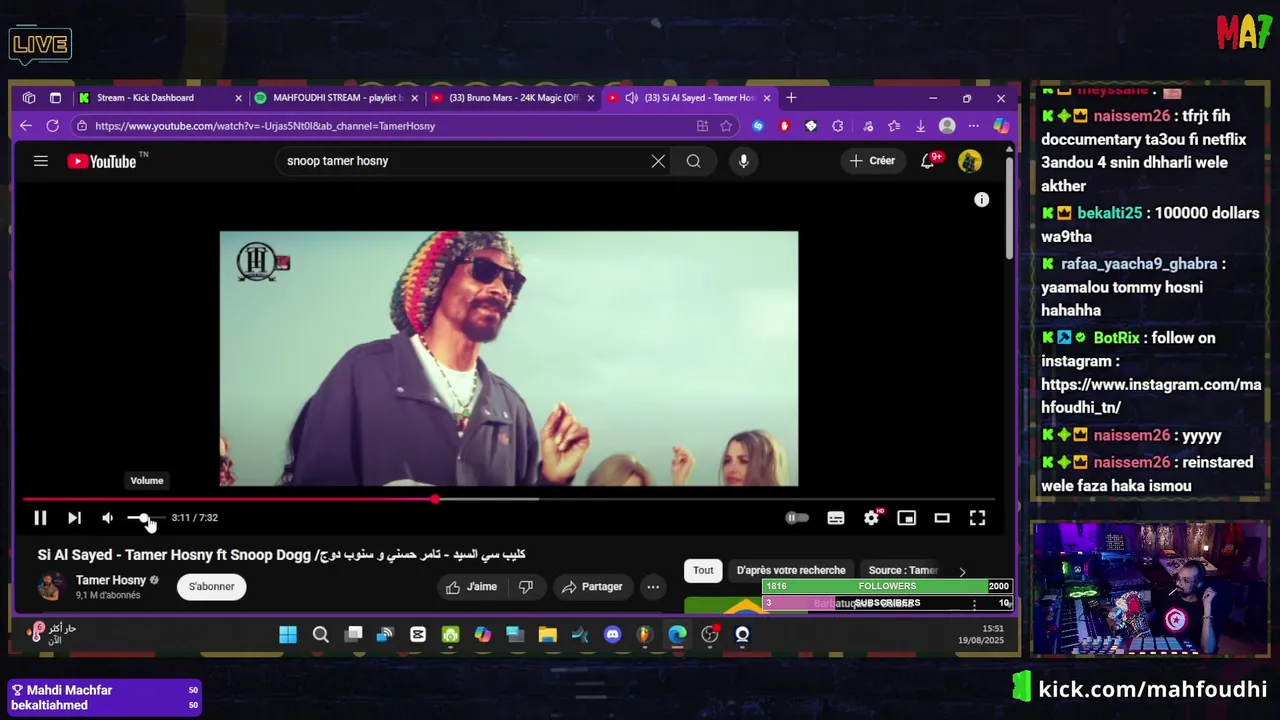Open the Tamer Hosny channel avatar
1280x720 pixels.
(x=51, y=587)
